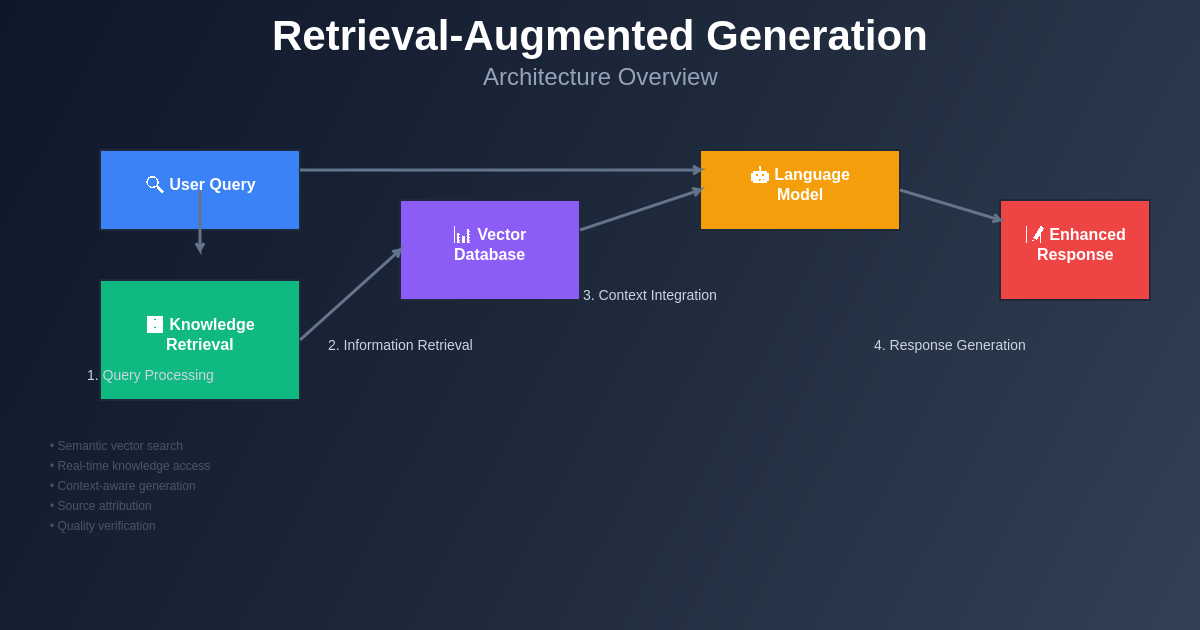Click the 'Retrieval-Augmented Generation' title
This screenshot has height=630, width=1200.
click(x=600, y=36)
